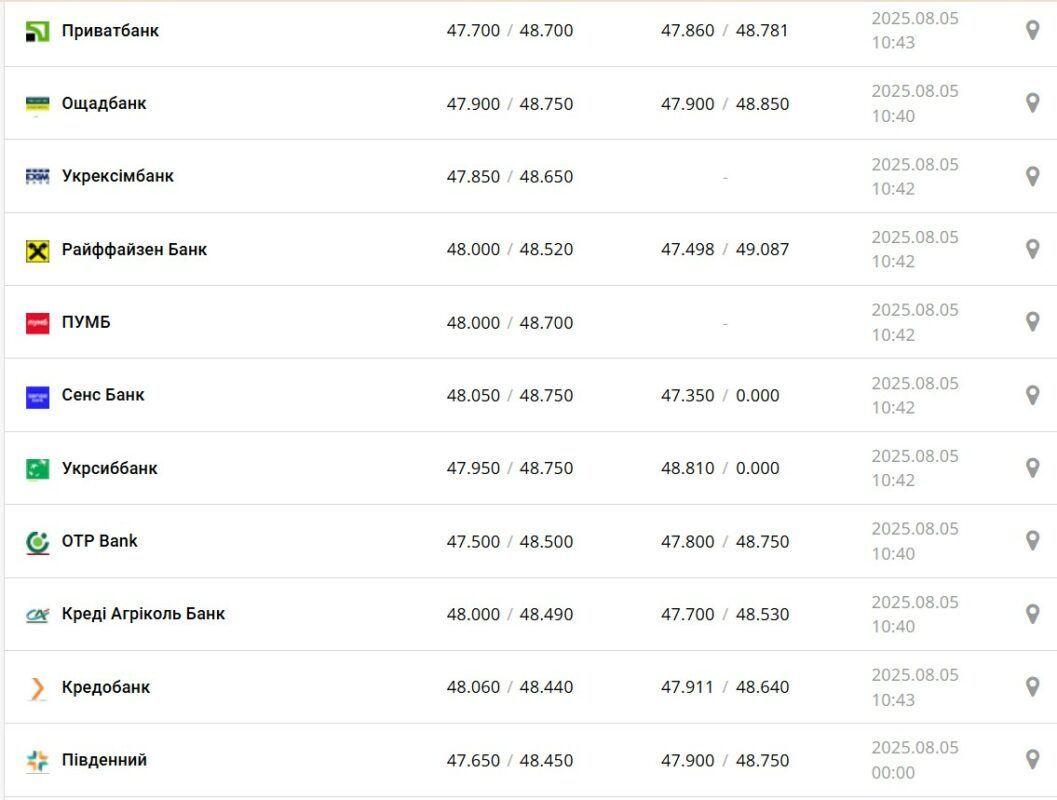
Task: Show map pin for Кредобанк
Action: [1032, 687]
